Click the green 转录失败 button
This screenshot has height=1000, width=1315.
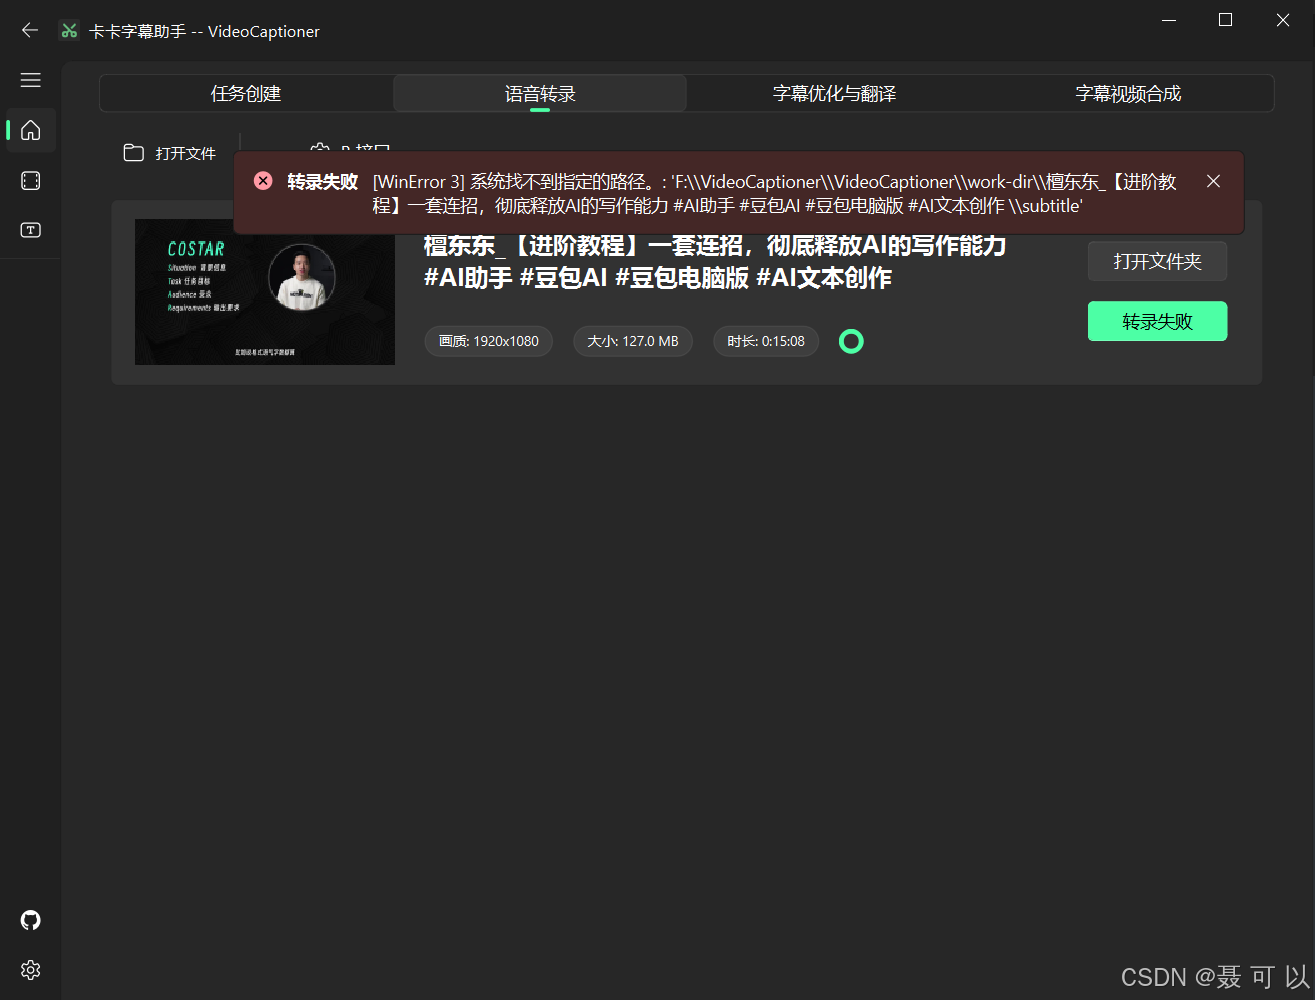1157,321
